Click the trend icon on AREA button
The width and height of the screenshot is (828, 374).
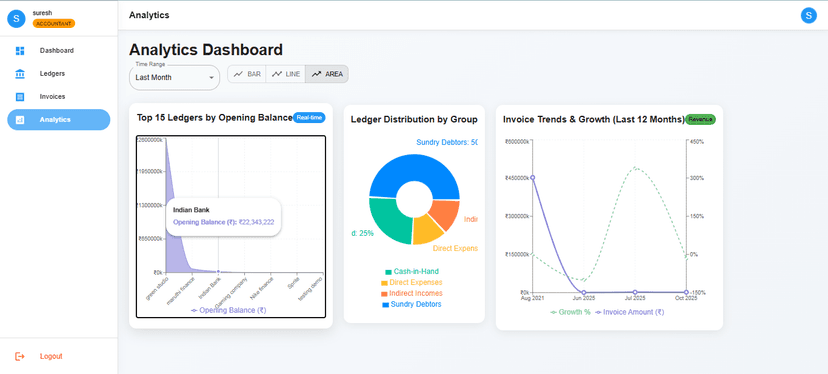(316, 74)
